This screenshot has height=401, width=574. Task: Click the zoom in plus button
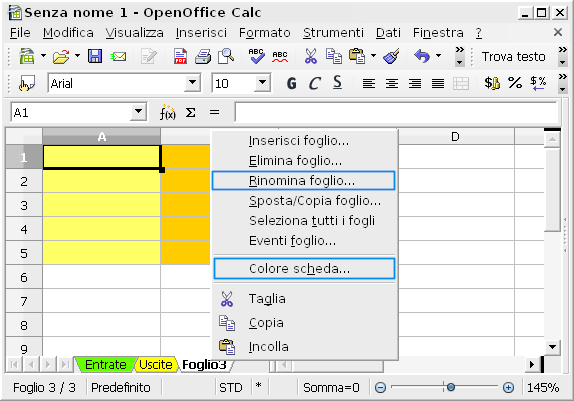click(508, 387)
